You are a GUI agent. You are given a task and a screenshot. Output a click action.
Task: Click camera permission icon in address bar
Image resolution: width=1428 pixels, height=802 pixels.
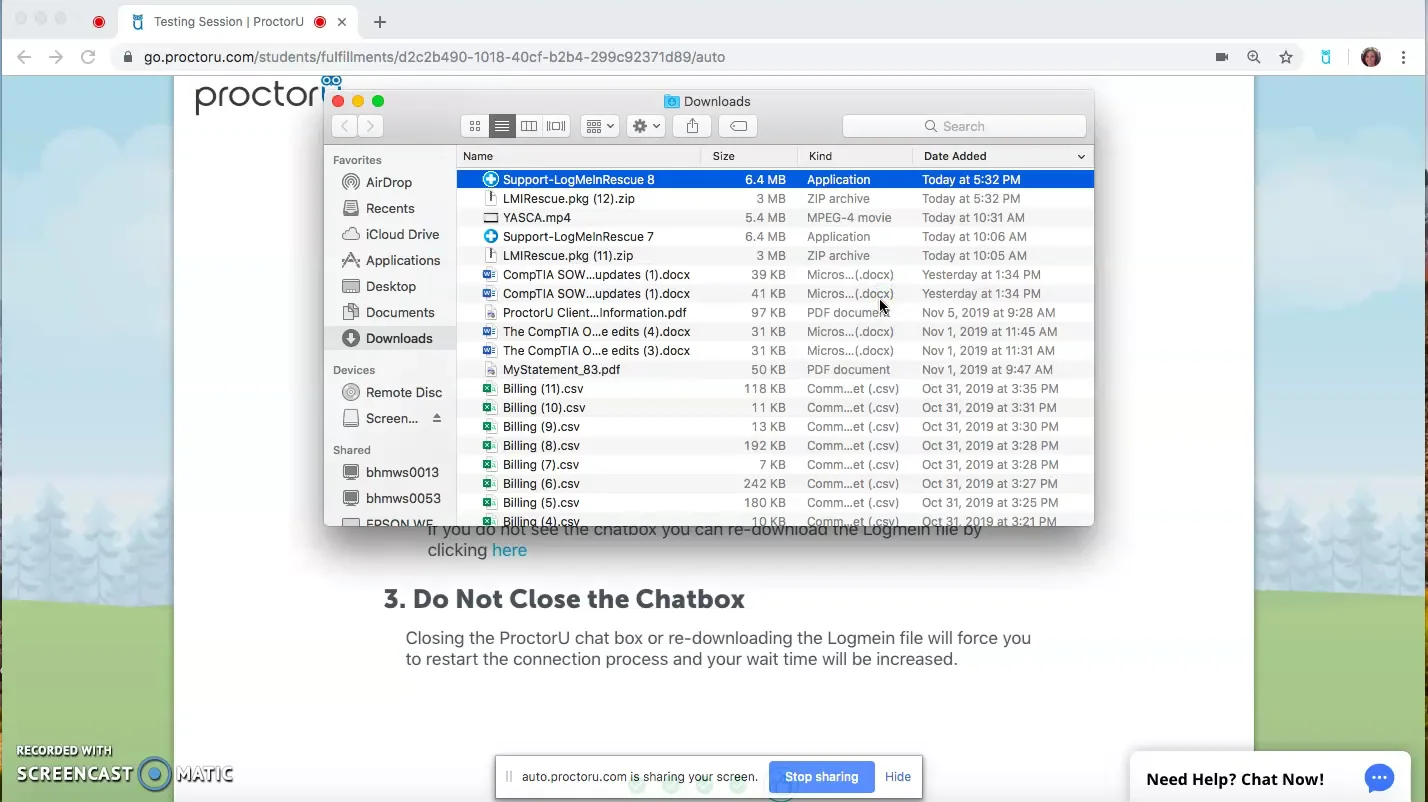[x=1221, y=57]
